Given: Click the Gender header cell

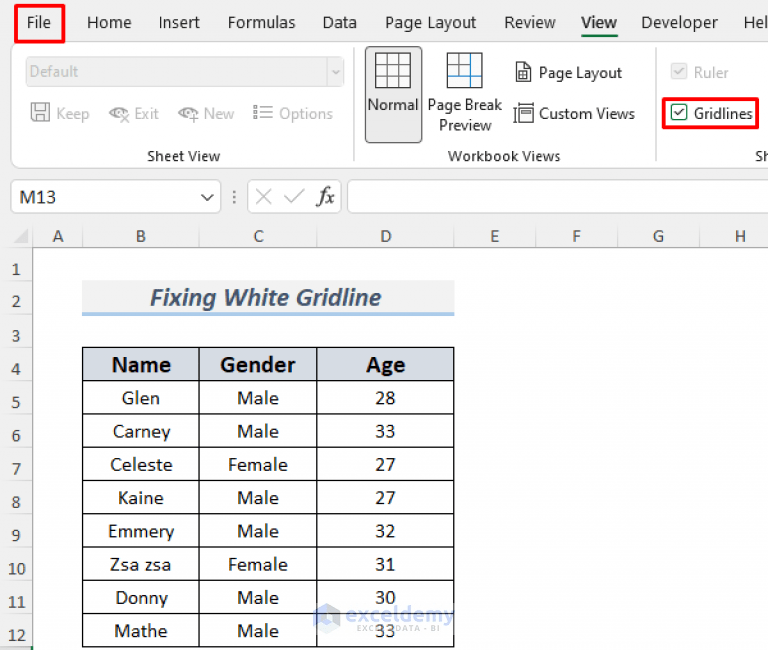Looking at the screenshot, I should pyautogui.click(x=258, y=365).
